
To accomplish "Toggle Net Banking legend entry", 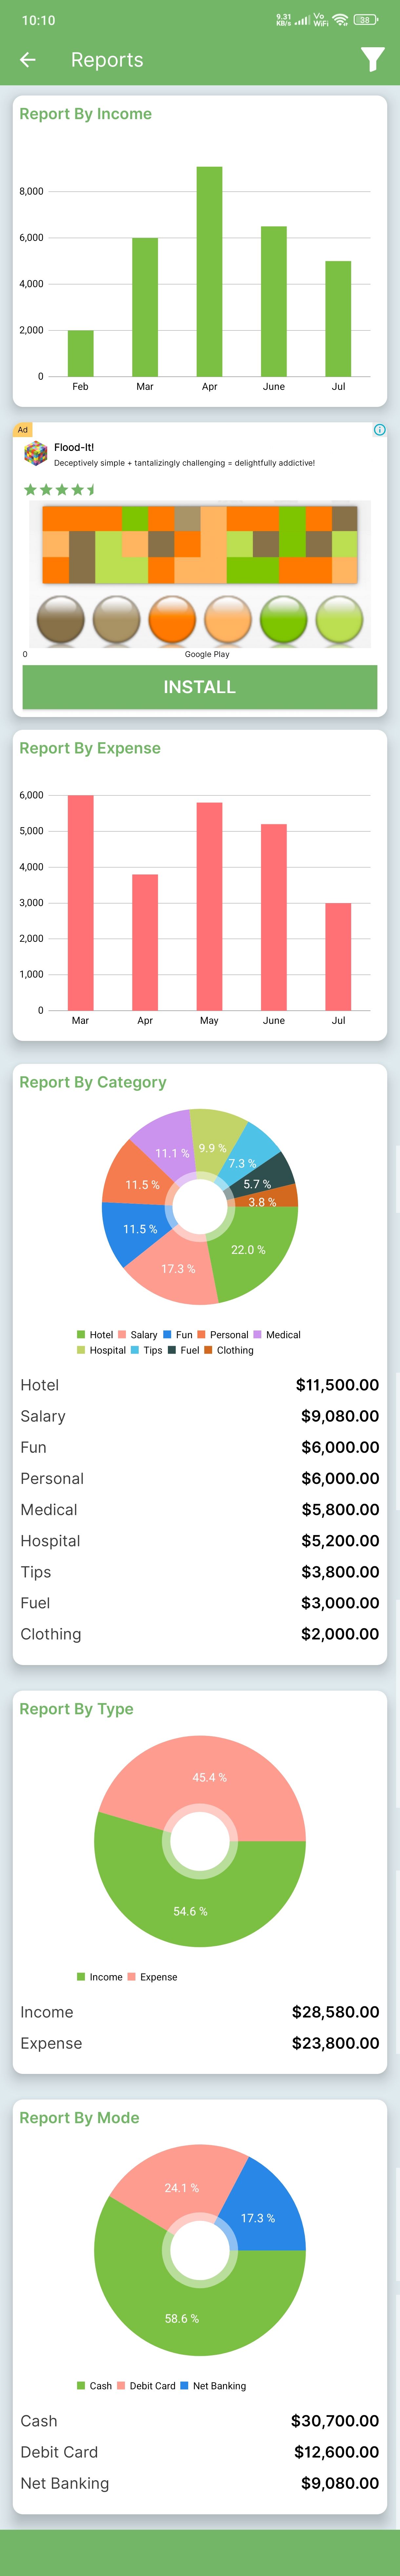I will pos(213,2386).
